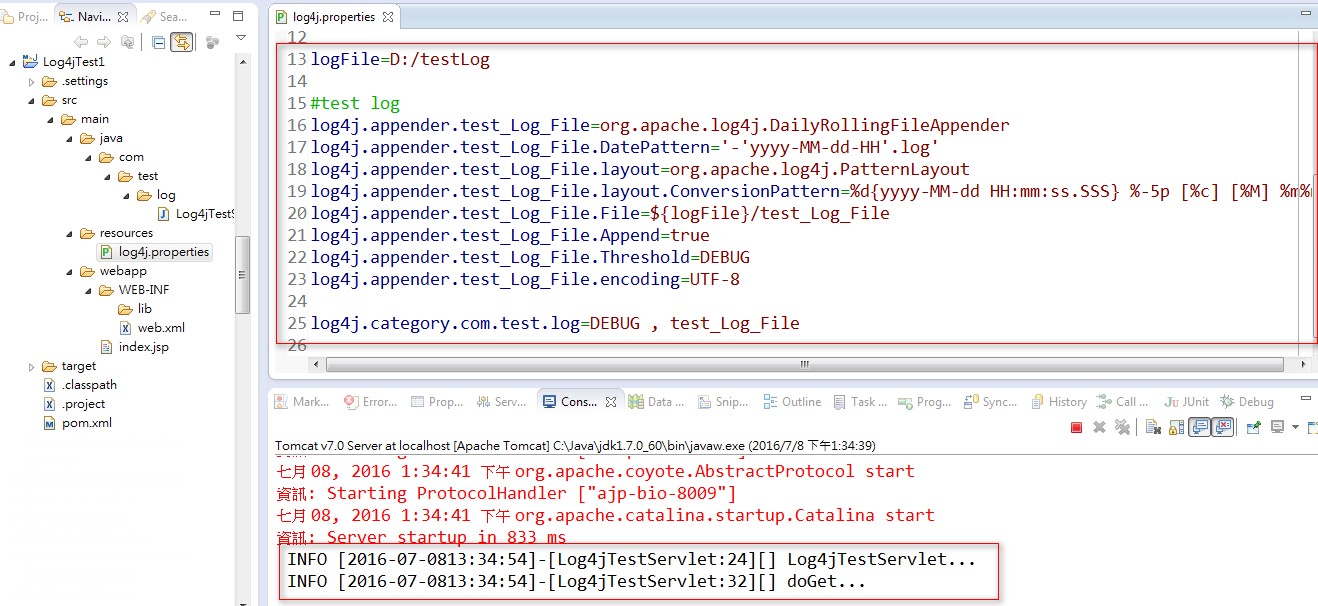Viewport: 1318px width, 606px height.
Task: Navigate forward in the Navigator history
Action: [103, 42]
